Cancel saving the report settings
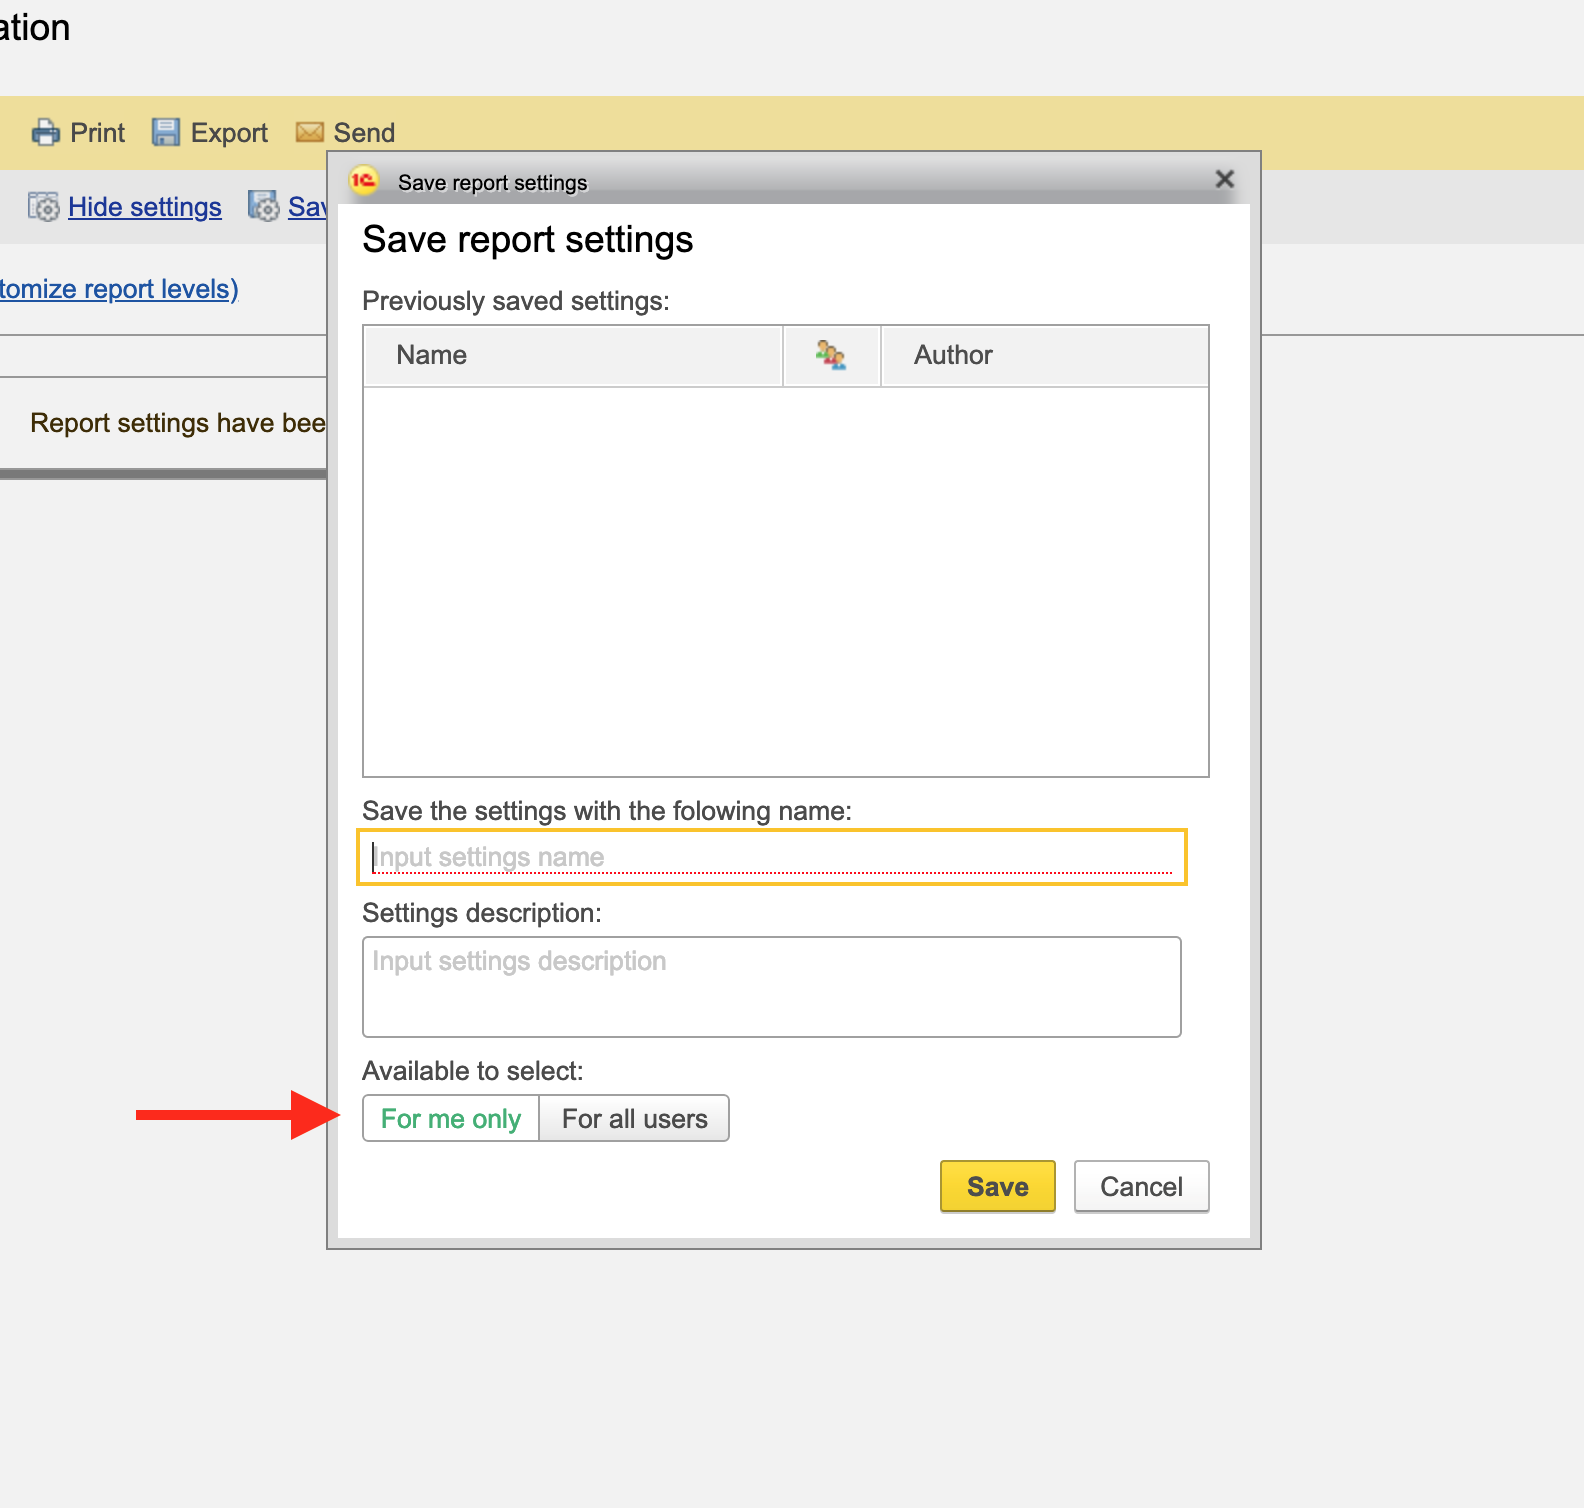The width and height of the screenshot is (1584, 1508). pos(1142,1186)
